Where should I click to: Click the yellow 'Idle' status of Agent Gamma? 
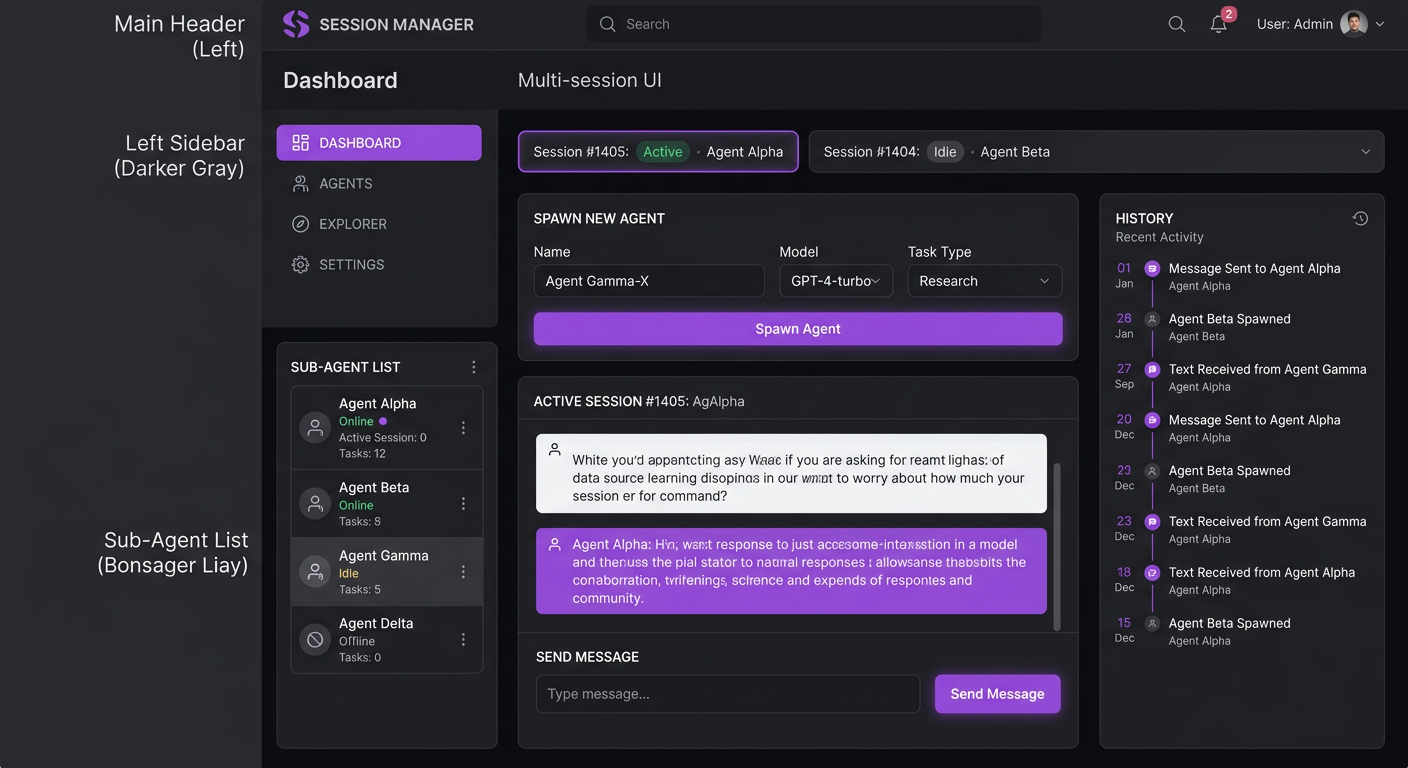(x=349, y=573)
